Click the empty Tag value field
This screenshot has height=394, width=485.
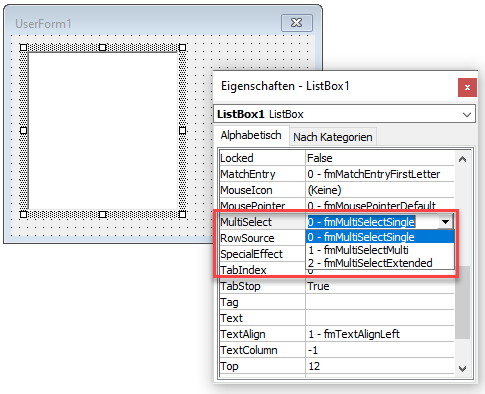coord(380,302)
